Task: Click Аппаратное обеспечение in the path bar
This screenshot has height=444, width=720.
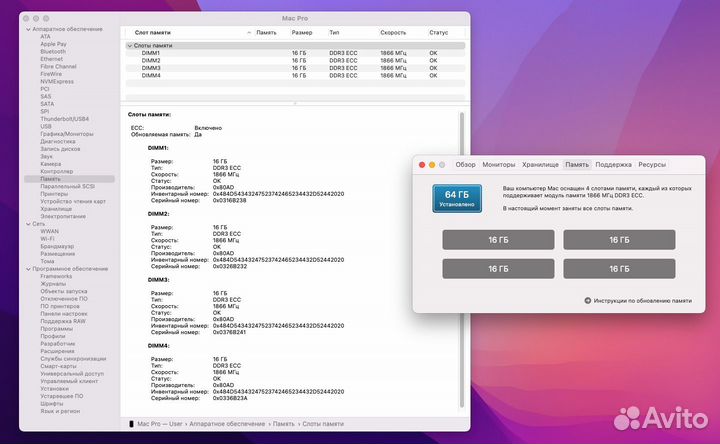Action: point(227,424)
